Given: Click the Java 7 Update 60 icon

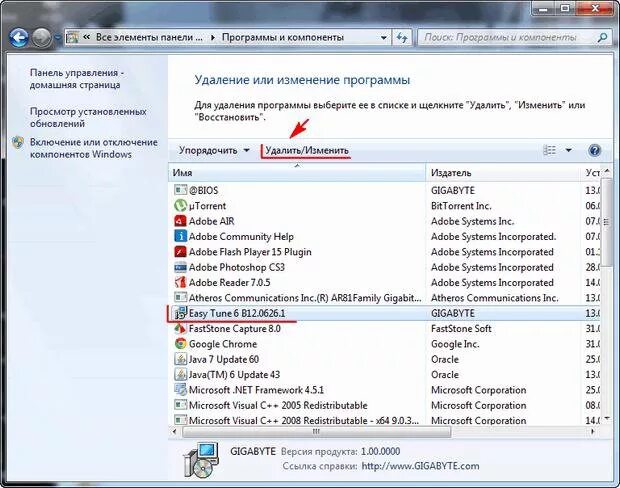Looking at the screenshot, I should click(180, 359).
